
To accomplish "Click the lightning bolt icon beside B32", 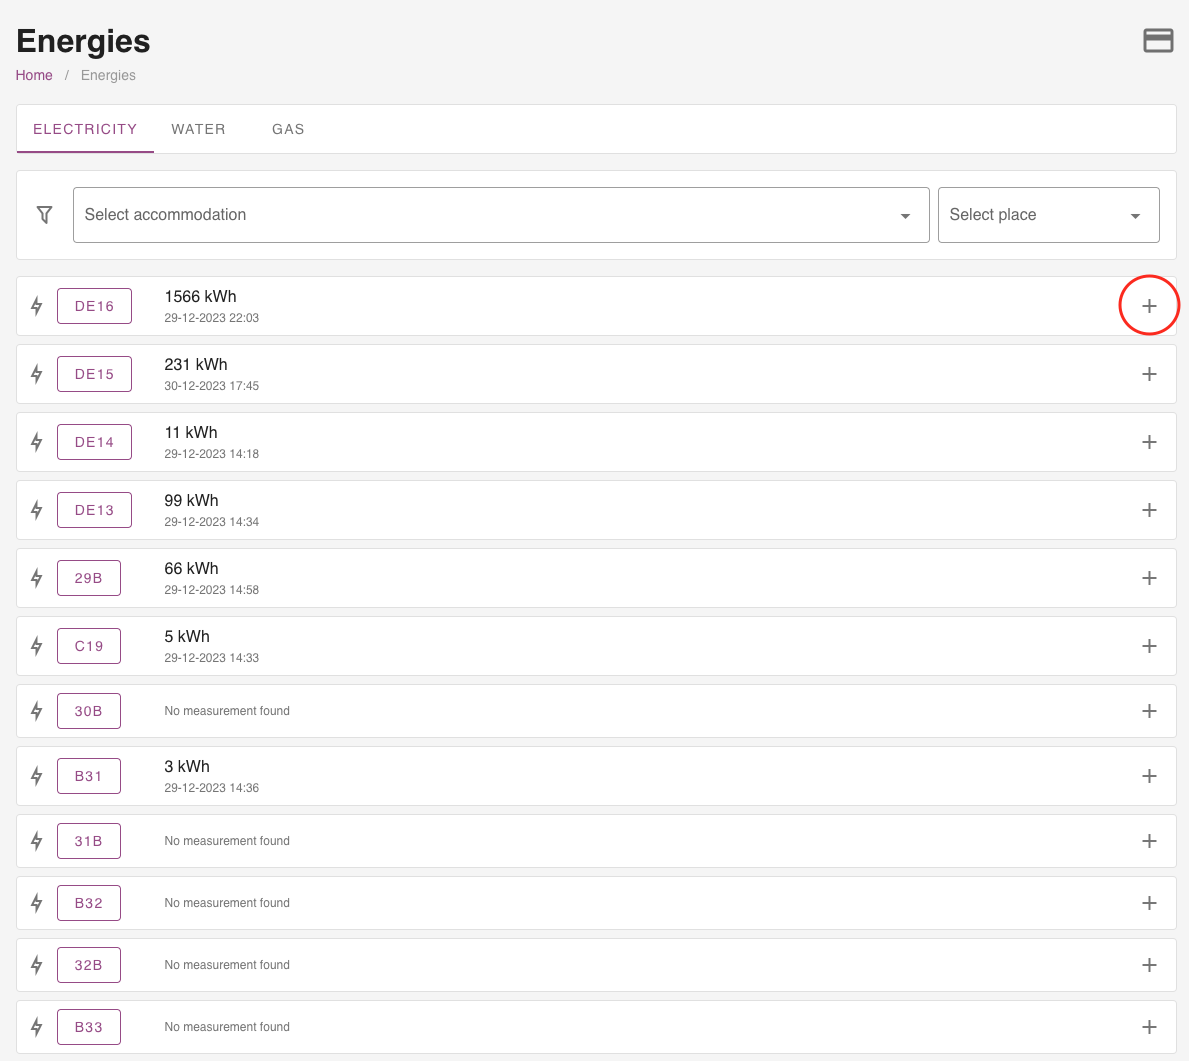I will [x=36, y=903].
